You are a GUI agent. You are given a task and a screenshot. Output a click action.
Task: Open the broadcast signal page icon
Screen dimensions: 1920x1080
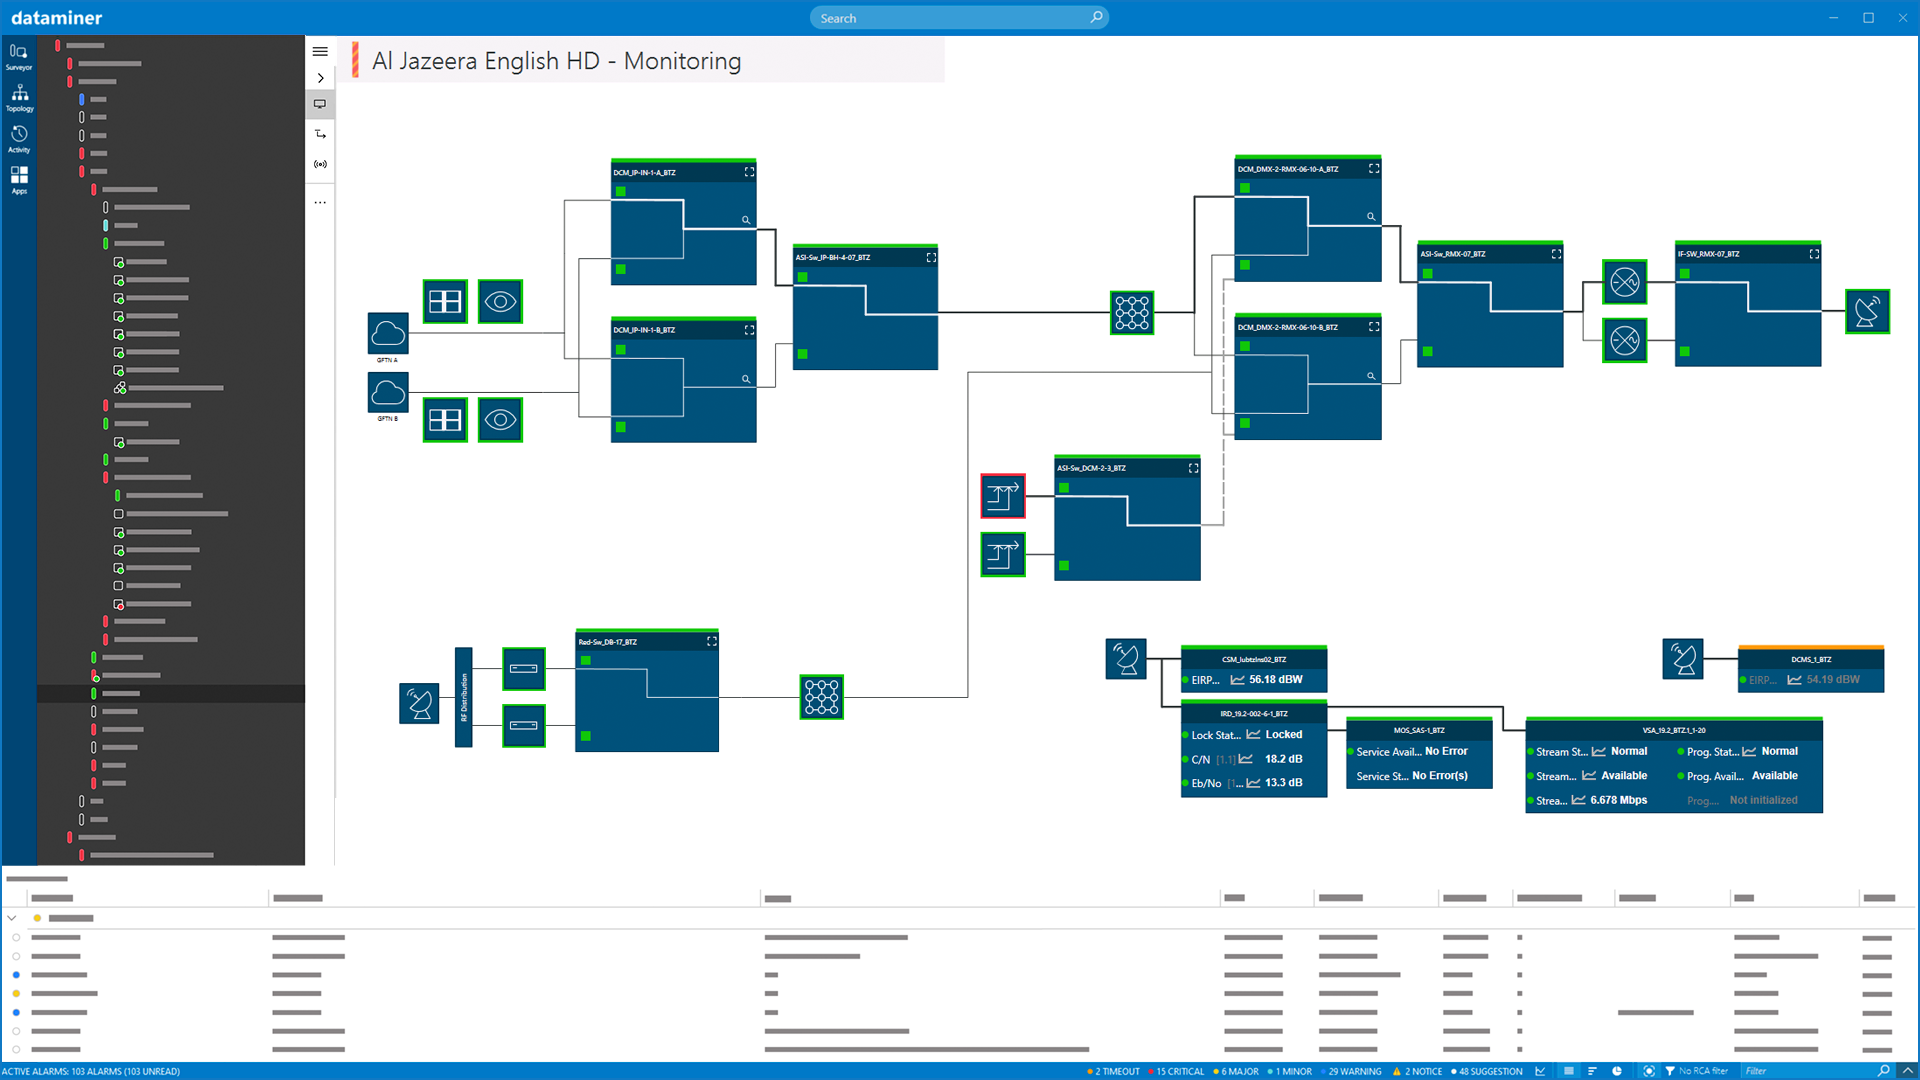tap(320, 164)
